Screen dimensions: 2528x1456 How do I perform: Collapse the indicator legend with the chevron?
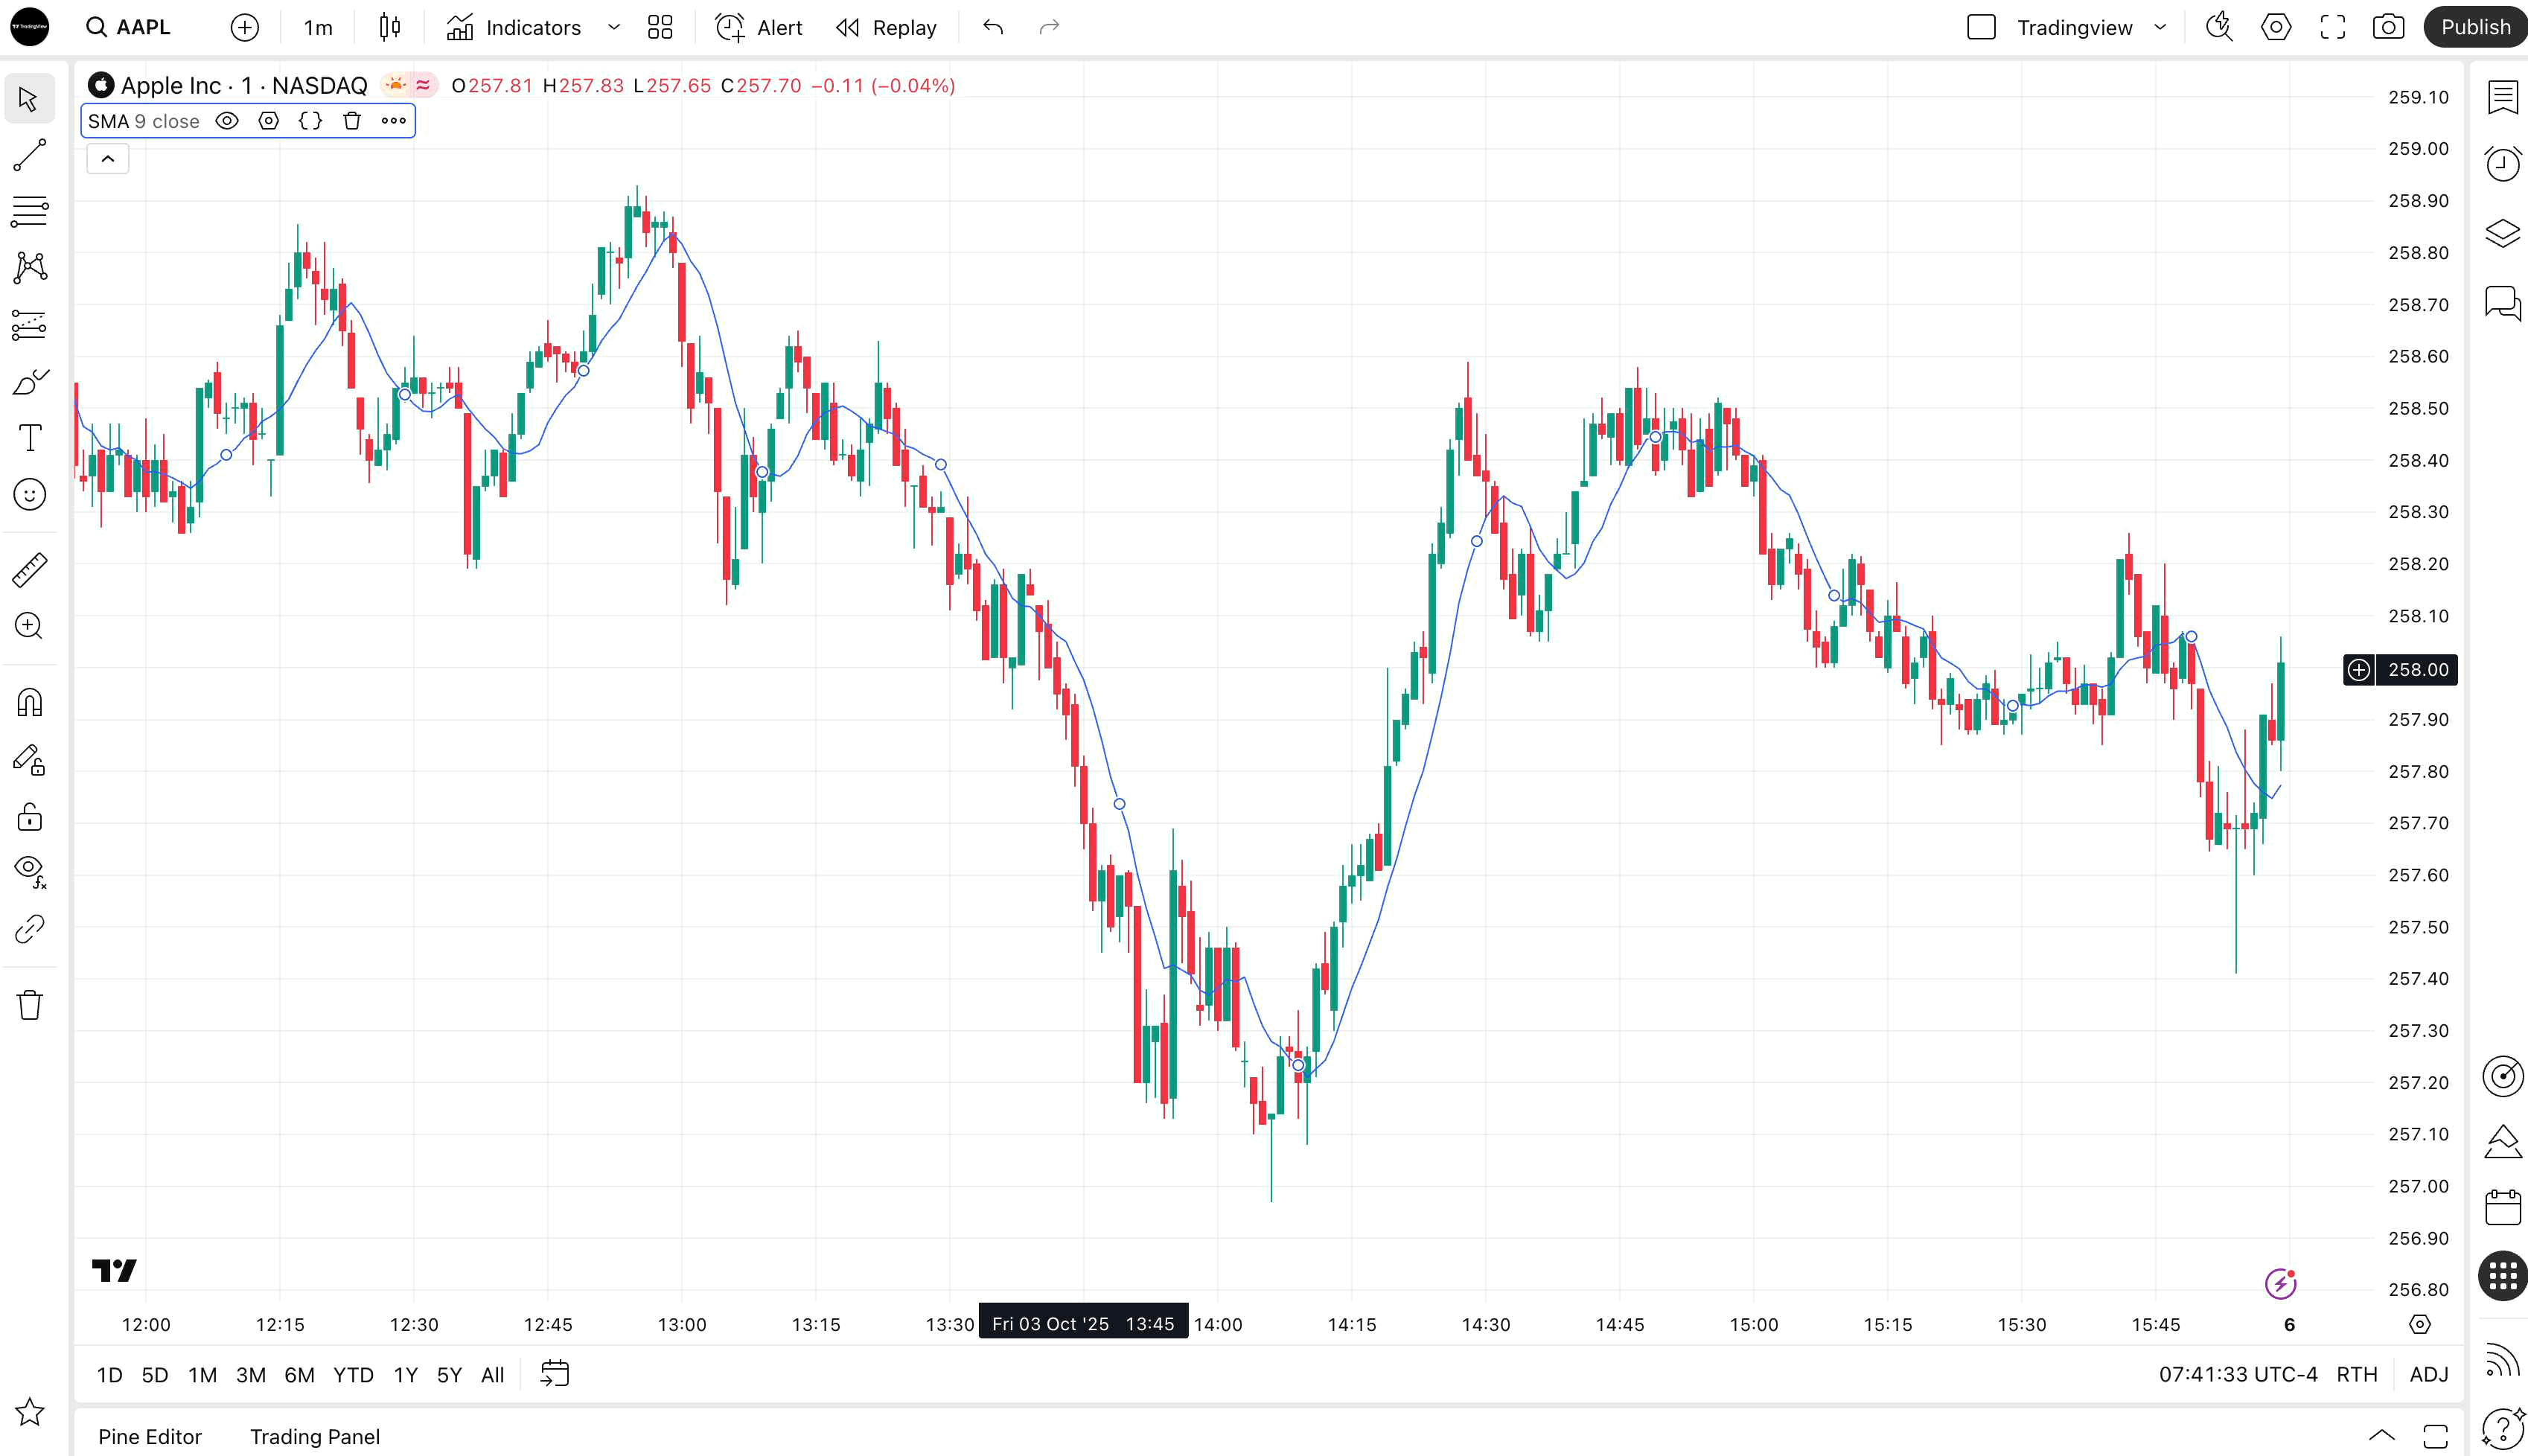pyautogui.click(x=108, y=159)
